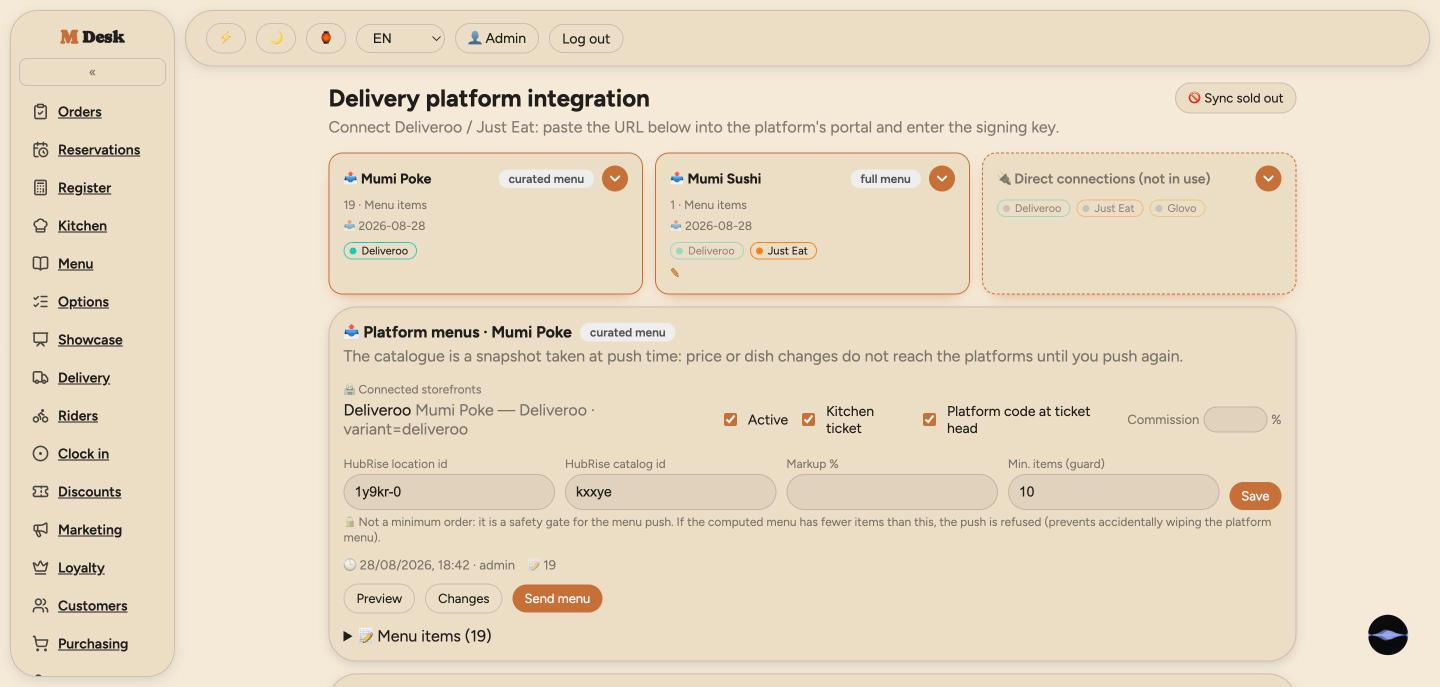Image resolution: width=1440 pixels, height=687 pixels.
Task: Click the Glovo tag in Direct connections
Action: (1177, 208)
